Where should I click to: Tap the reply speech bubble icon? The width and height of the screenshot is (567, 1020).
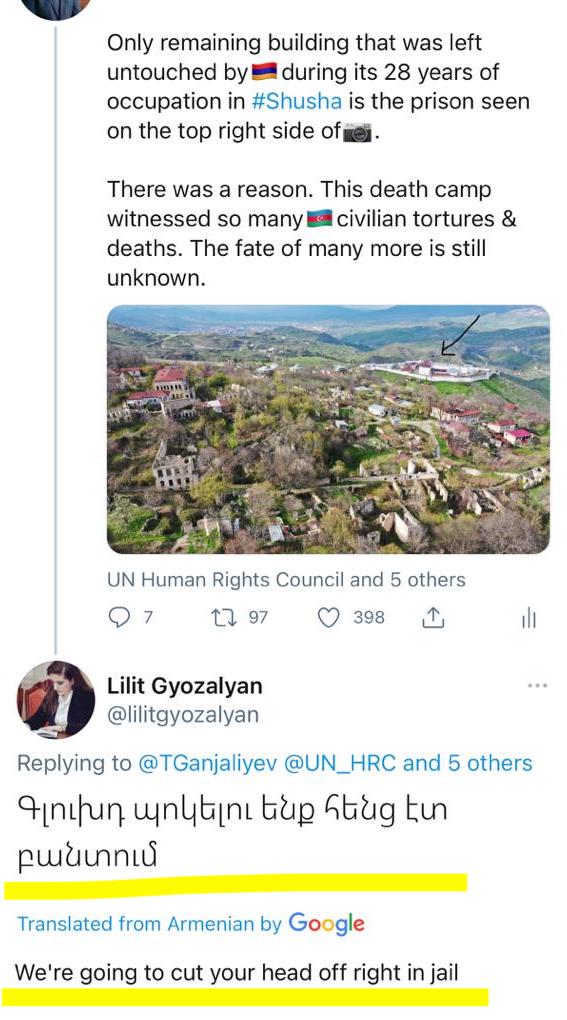click(x=119, y=617)
